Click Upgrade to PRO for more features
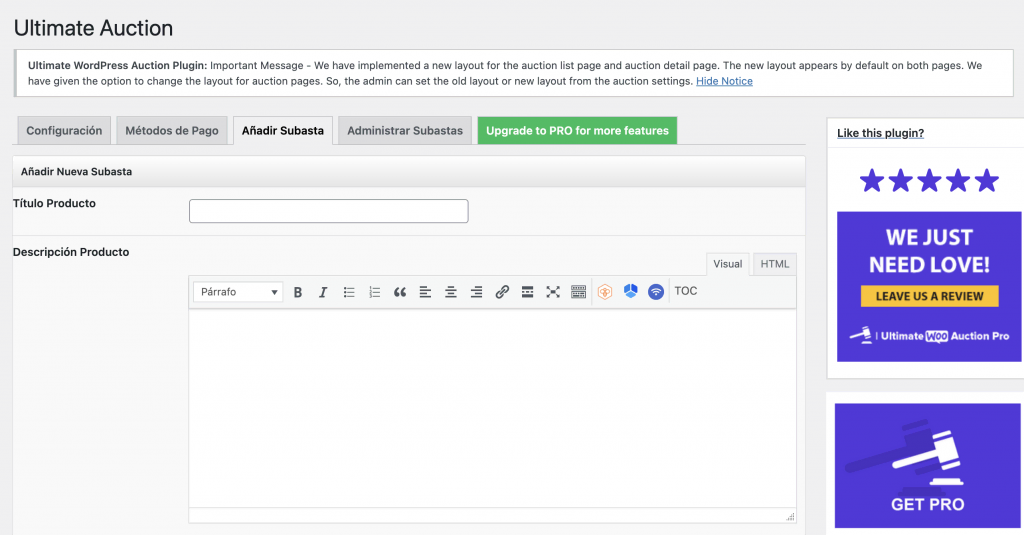 coord(577,131)
